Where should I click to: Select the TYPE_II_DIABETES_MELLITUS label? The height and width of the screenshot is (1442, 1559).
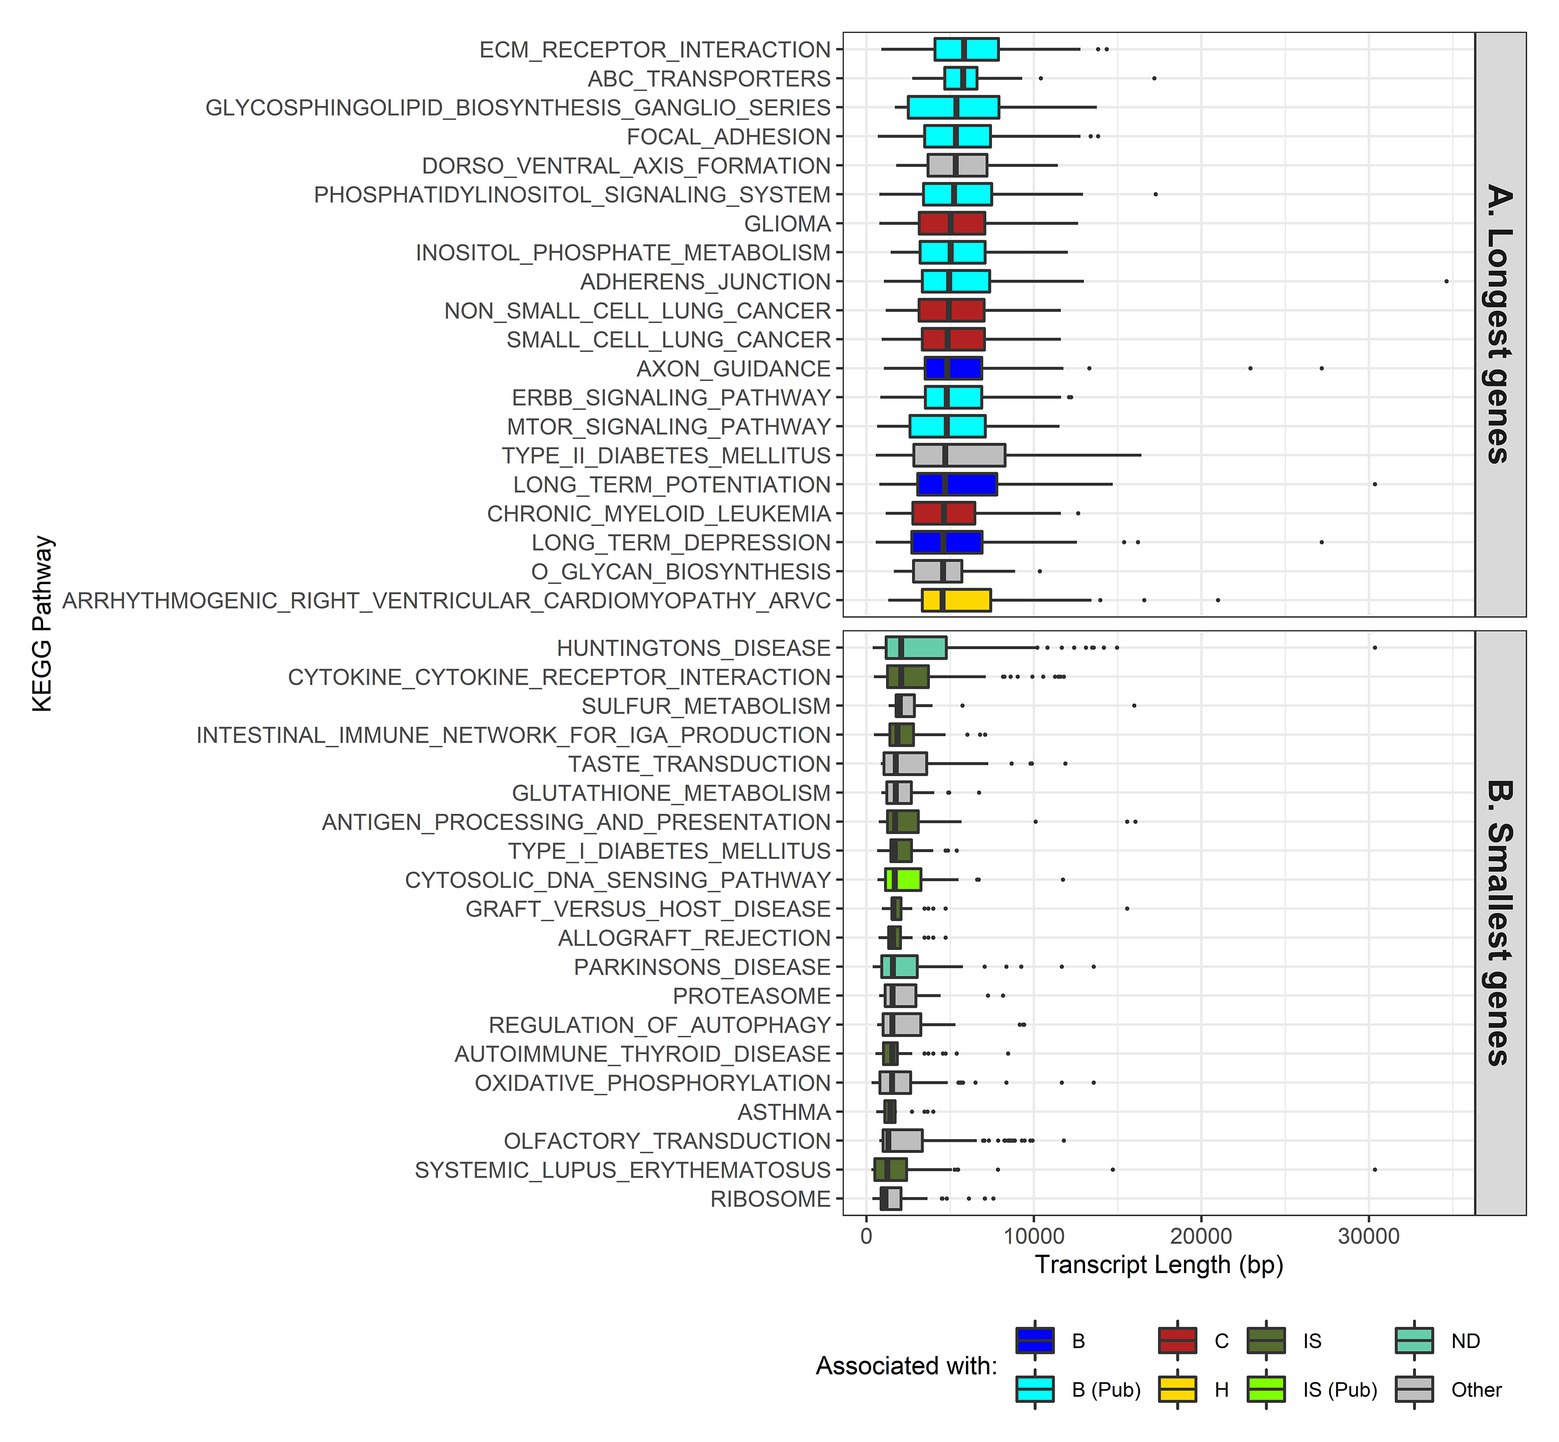click(666, 456)
